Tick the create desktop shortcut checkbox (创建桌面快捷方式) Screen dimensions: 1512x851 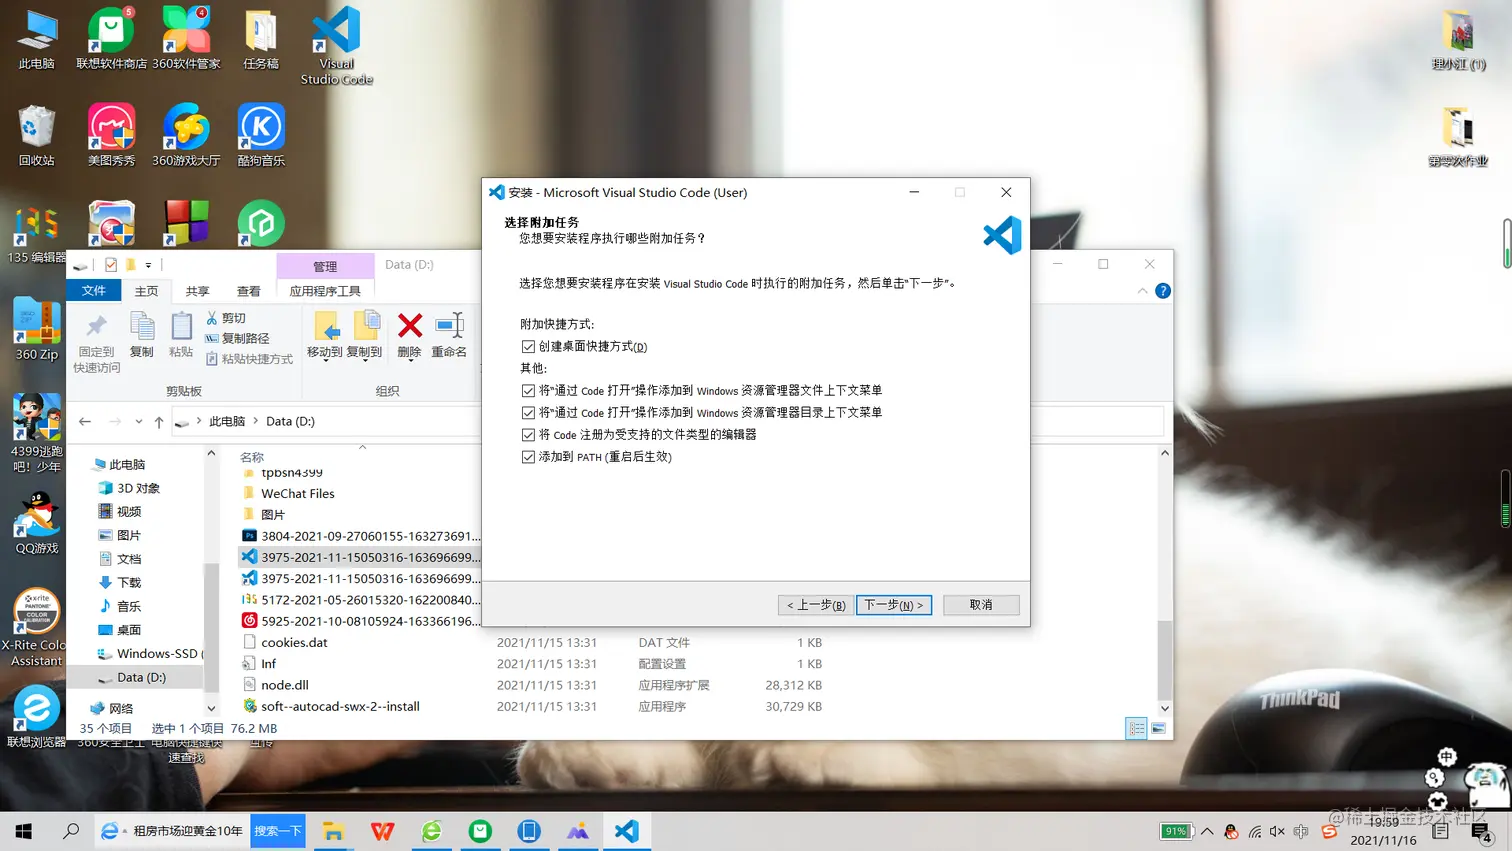pyautogui.click(x=528, y=347)
